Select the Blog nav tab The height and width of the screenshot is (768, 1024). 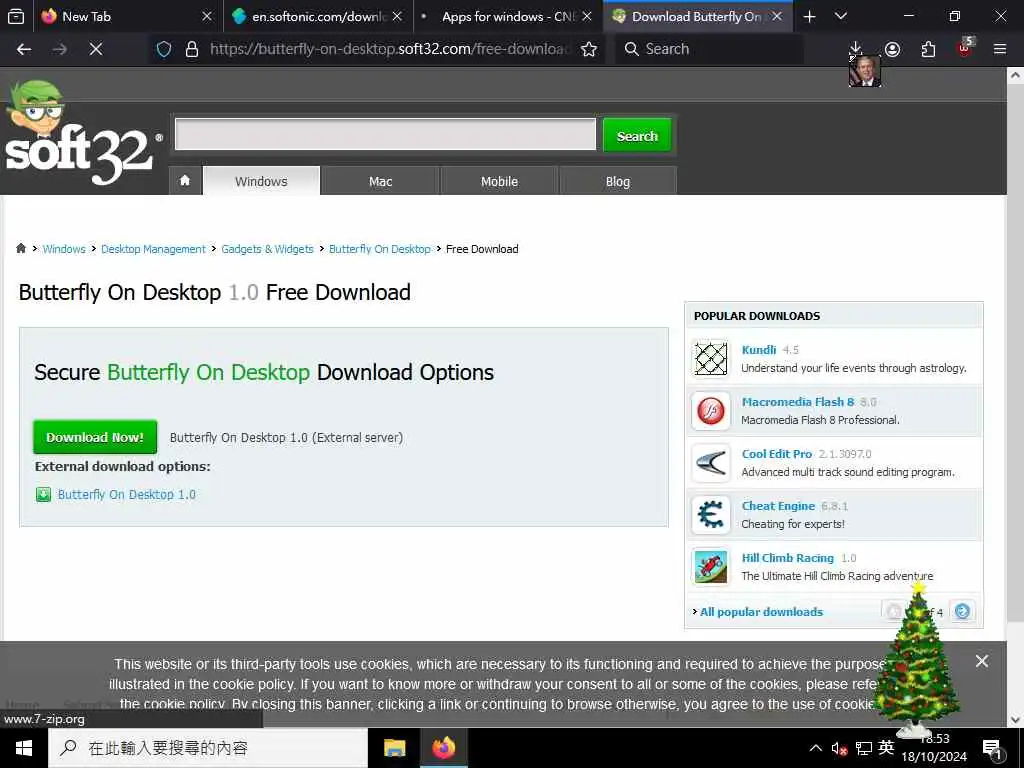tap(618, 181)
